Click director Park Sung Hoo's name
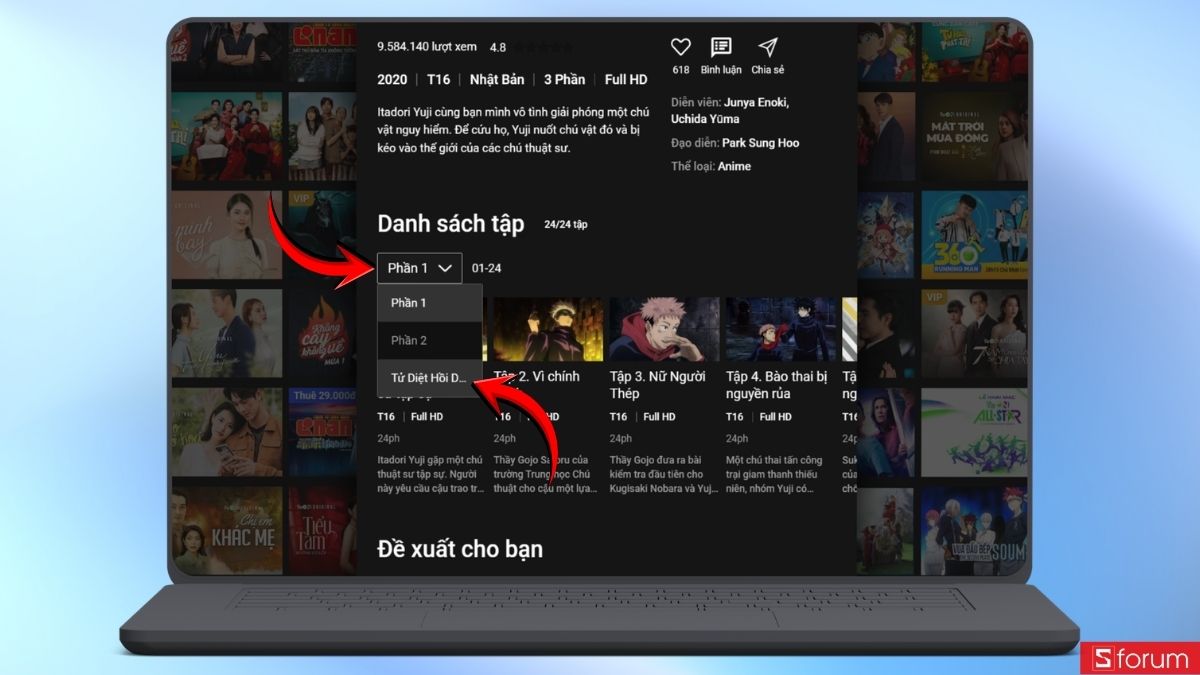 coord(762,142)
